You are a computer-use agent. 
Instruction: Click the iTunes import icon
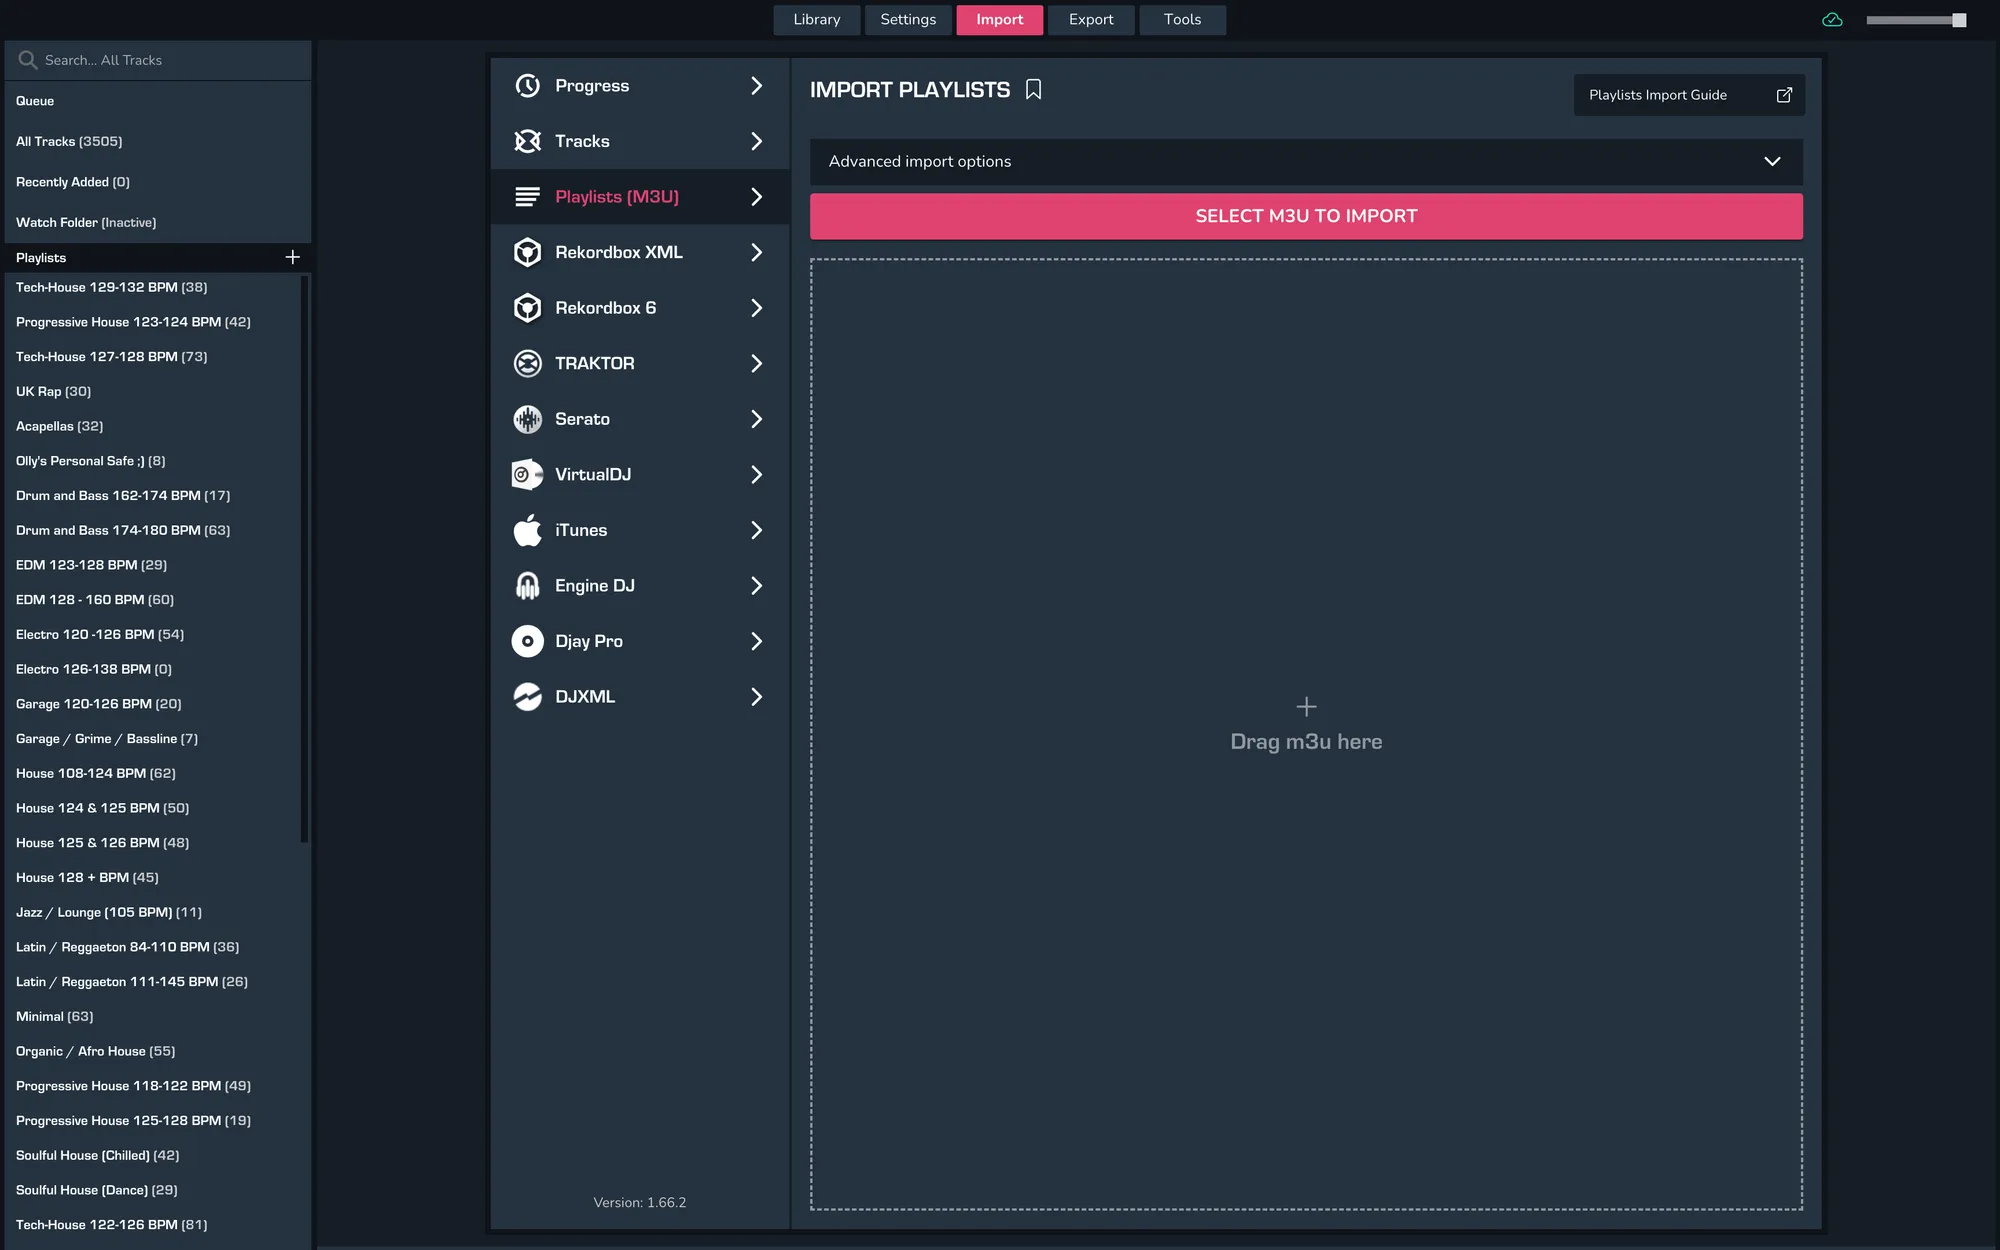[x=527, y=530]
